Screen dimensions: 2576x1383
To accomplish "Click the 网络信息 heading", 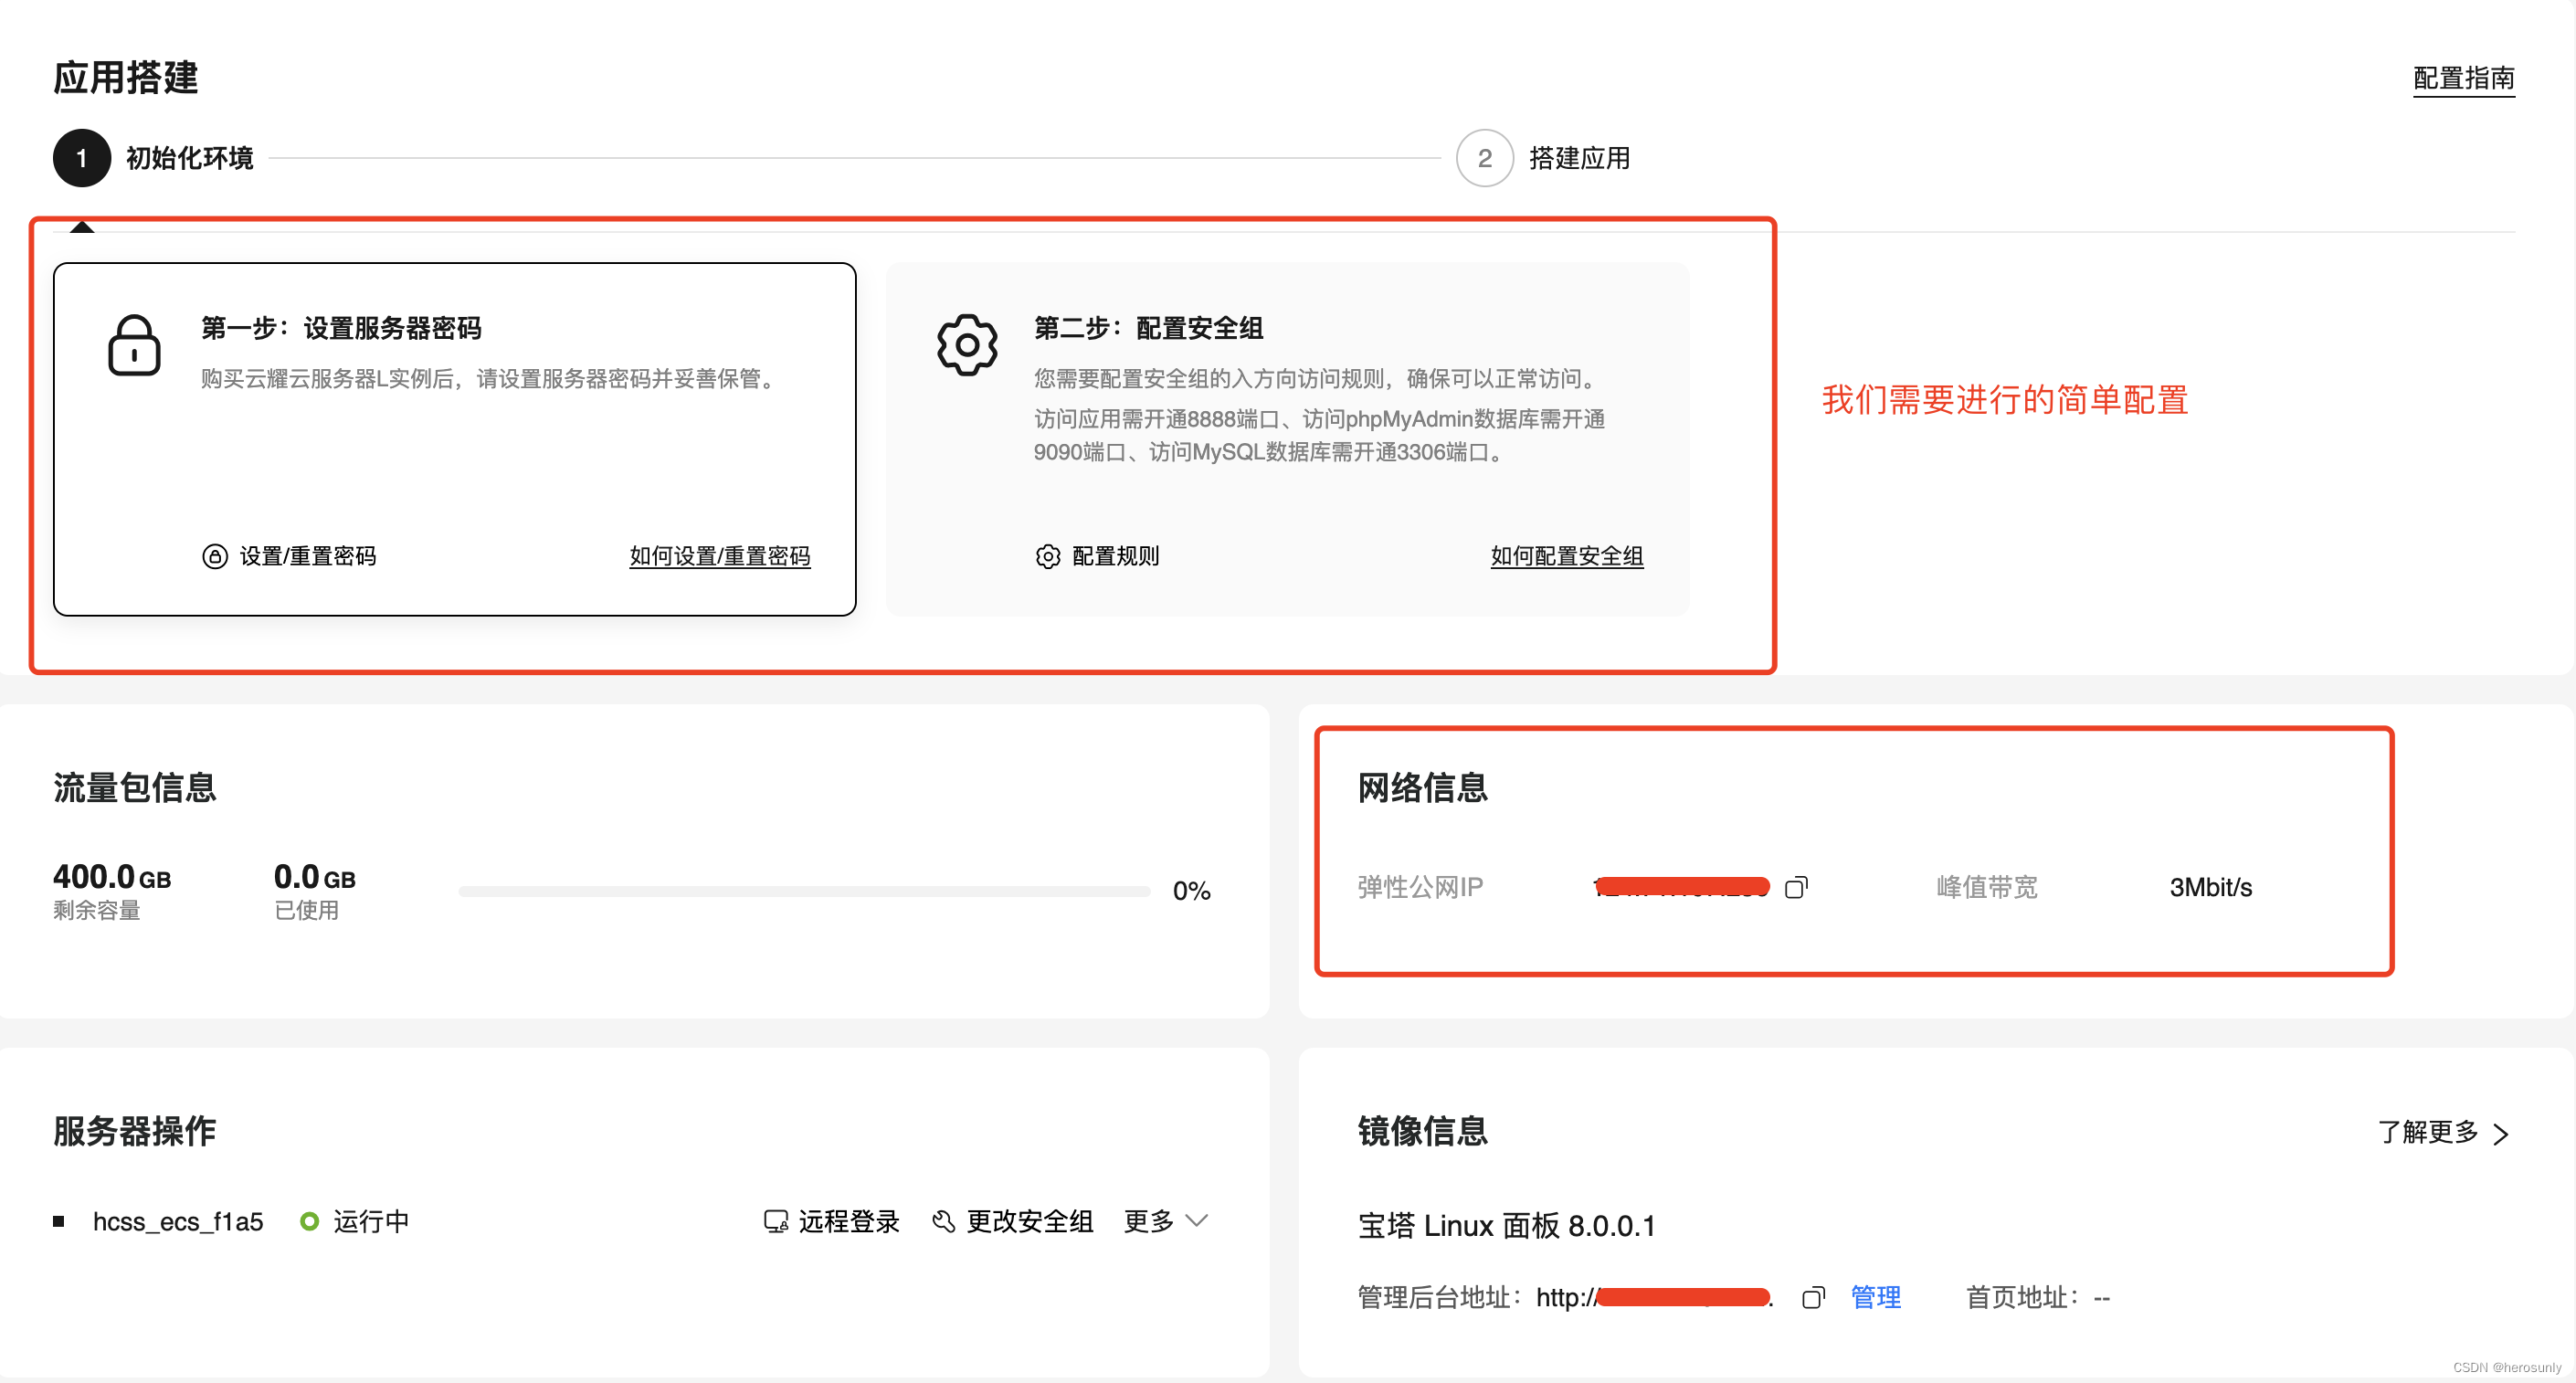I will click(1423, 788).
